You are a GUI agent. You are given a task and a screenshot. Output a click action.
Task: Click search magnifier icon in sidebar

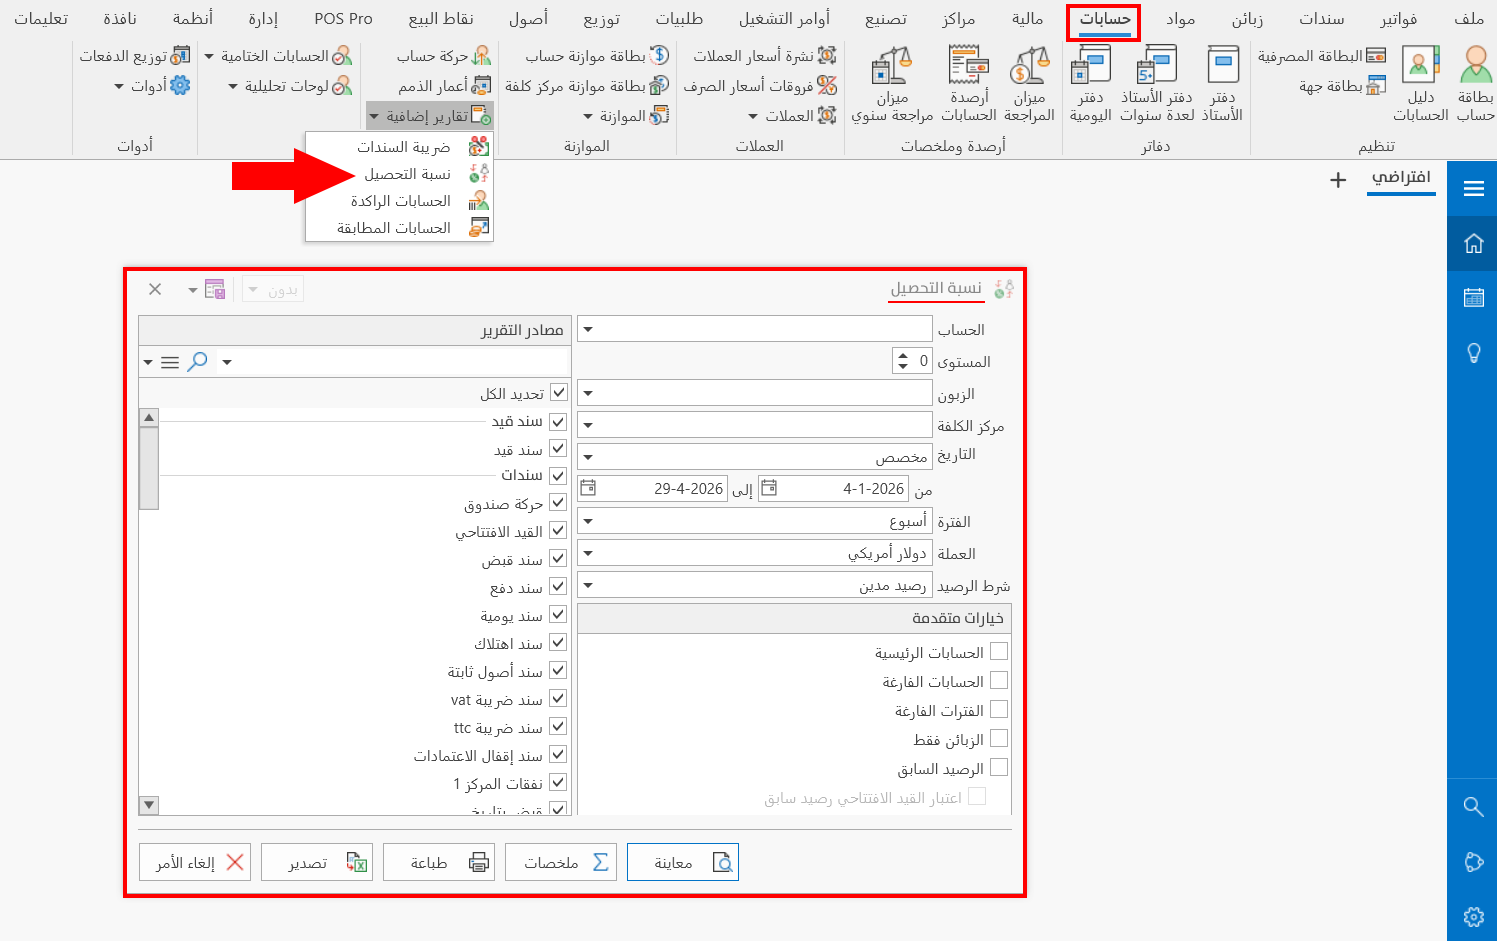click(1473, 806)
